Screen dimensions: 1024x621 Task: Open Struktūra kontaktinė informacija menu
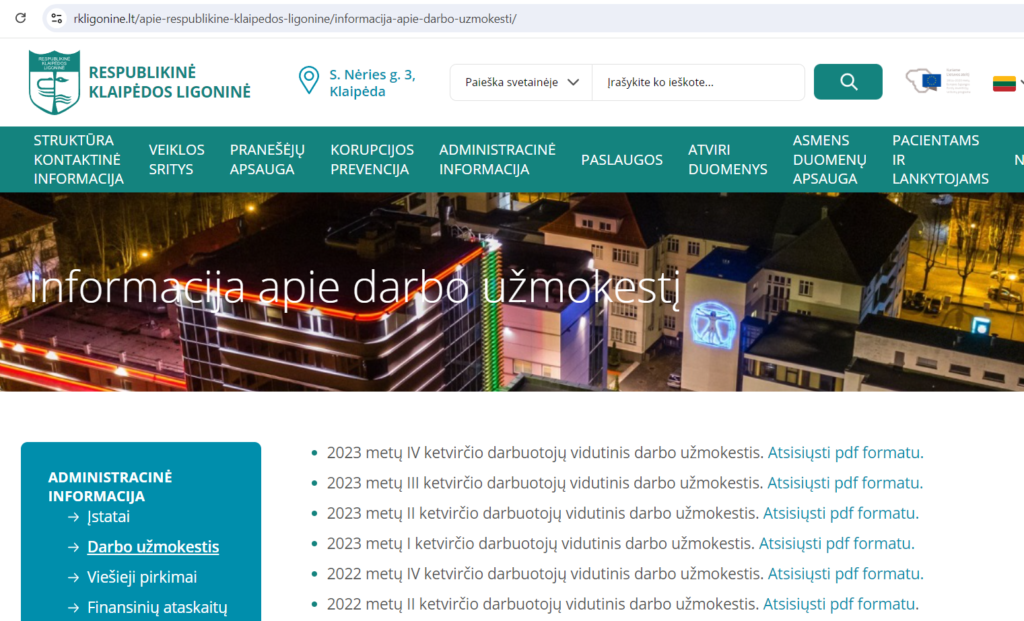78,160
